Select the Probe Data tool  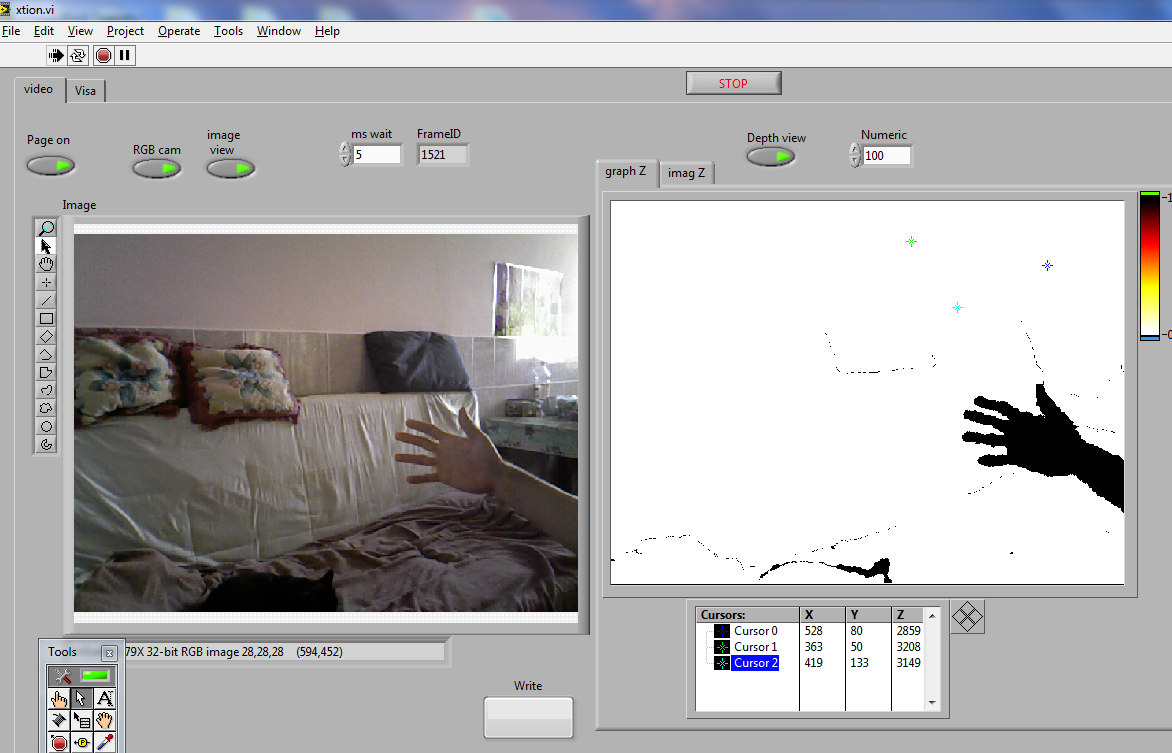pyautogui.click(x=81, y=743)
